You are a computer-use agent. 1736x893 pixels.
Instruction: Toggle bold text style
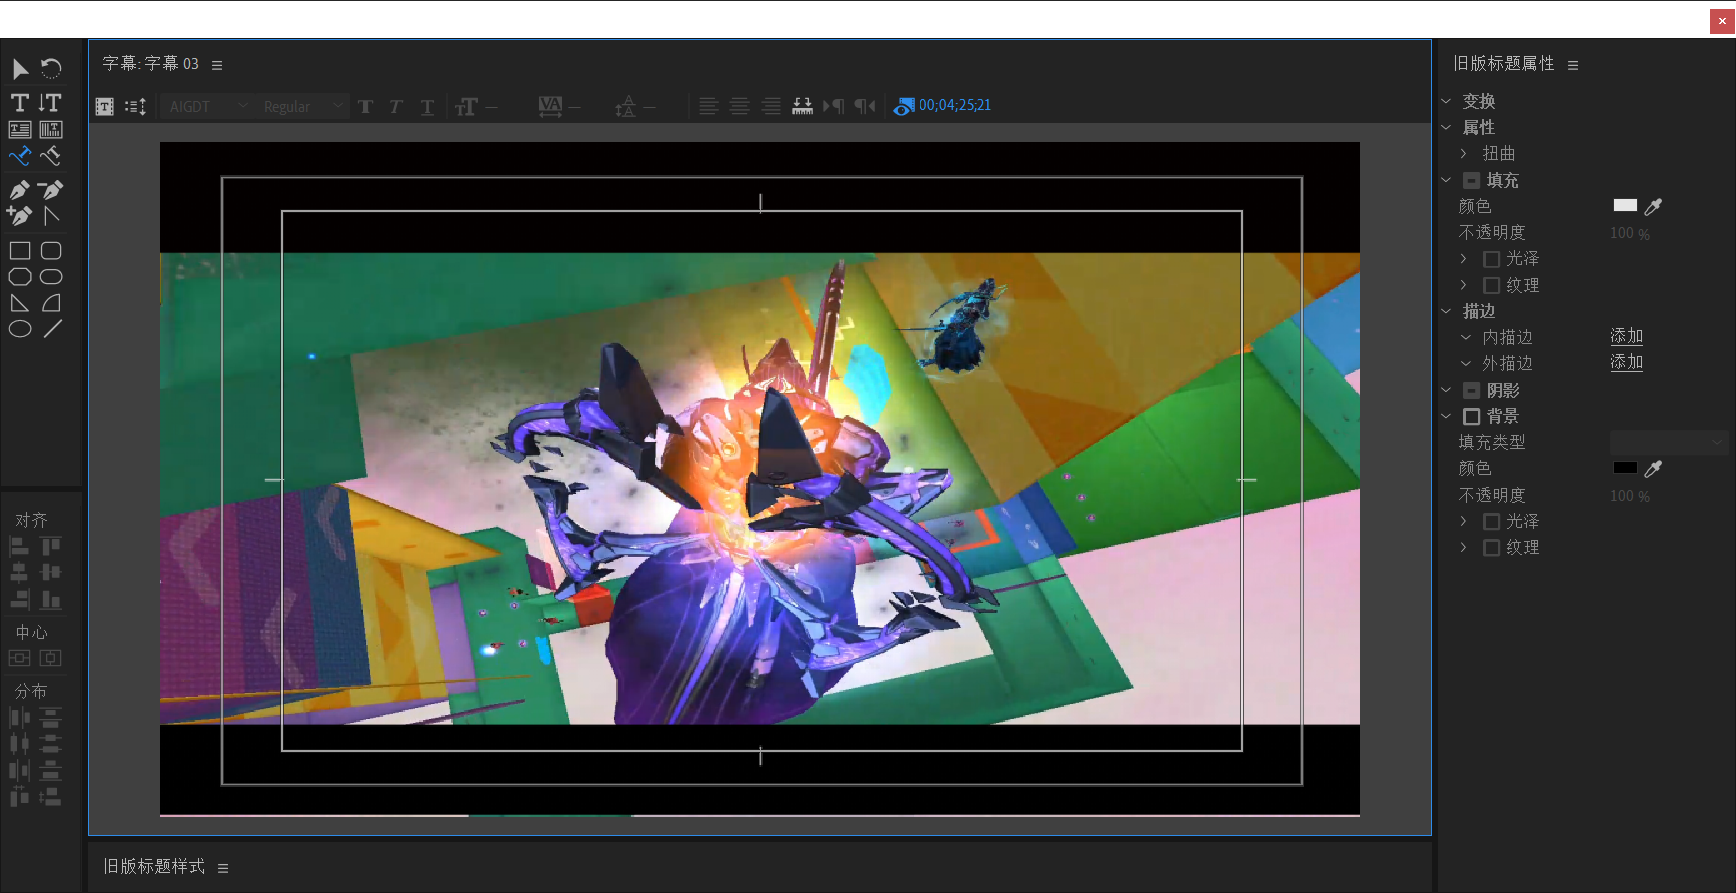click(x=365, y=106)
